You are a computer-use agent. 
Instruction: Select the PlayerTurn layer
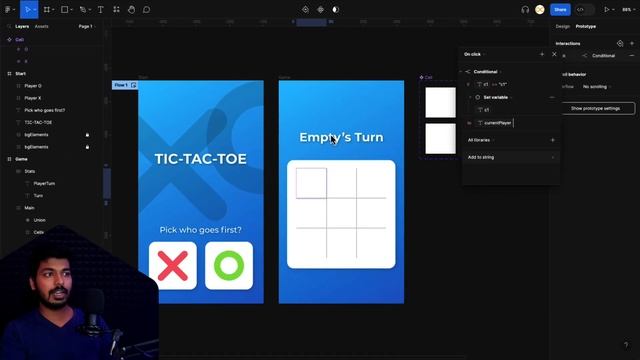(x=44, y=184)
